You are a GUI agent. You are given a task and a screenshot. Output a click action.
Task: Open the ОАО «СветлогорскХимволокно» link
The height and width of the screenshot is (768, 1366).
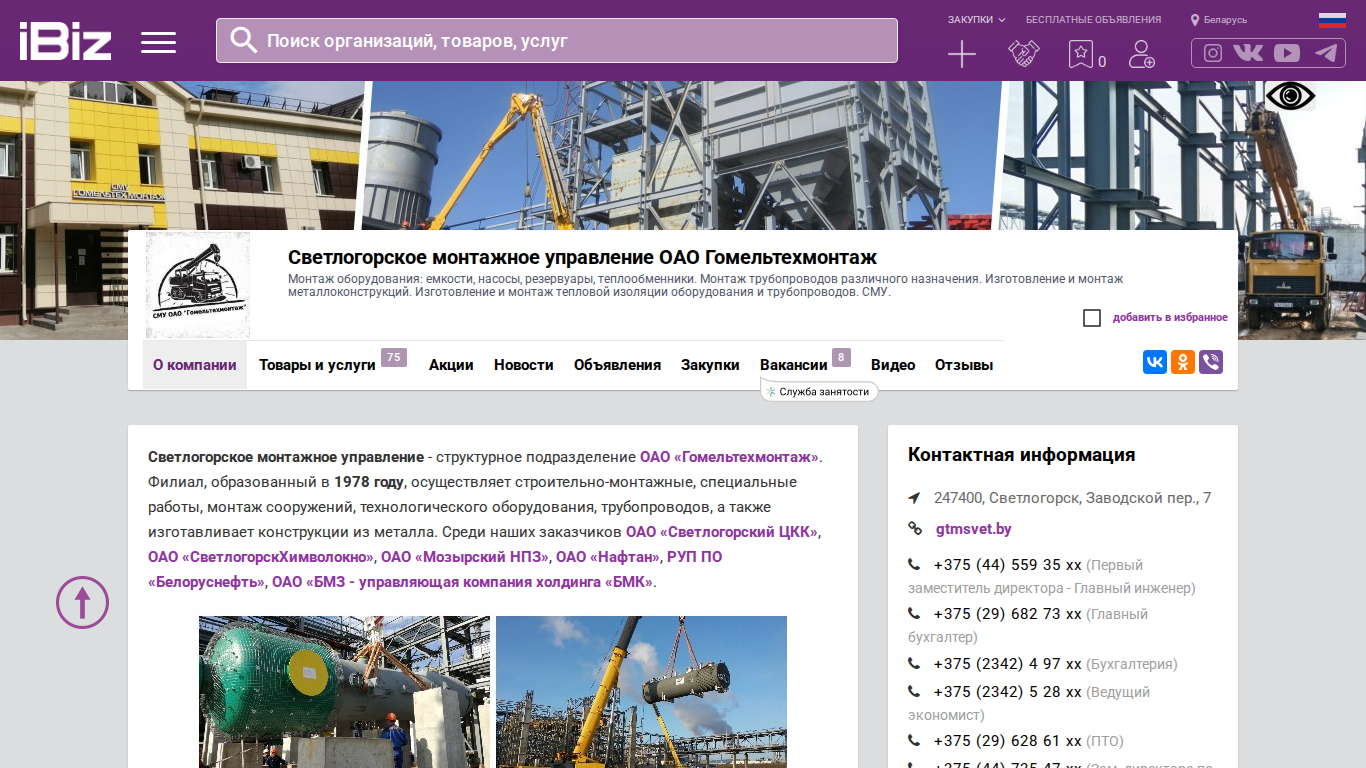(x=261, y=557)
